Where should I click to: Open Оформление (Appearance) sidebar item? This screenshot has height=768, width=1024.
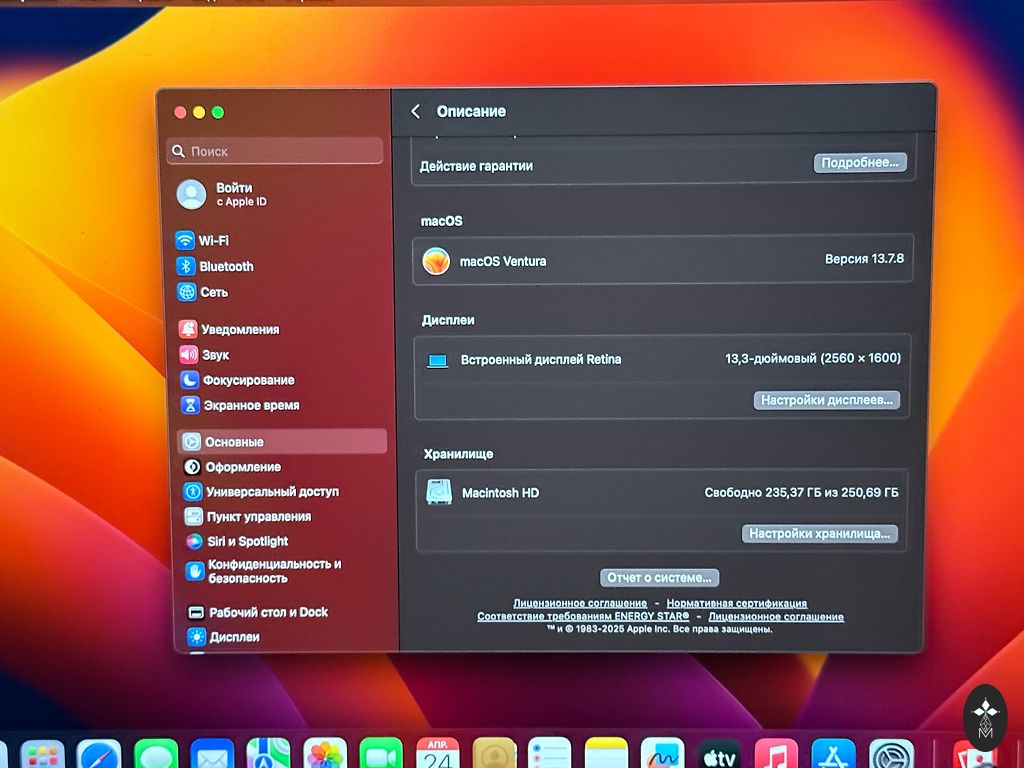(x=242, y=467)
